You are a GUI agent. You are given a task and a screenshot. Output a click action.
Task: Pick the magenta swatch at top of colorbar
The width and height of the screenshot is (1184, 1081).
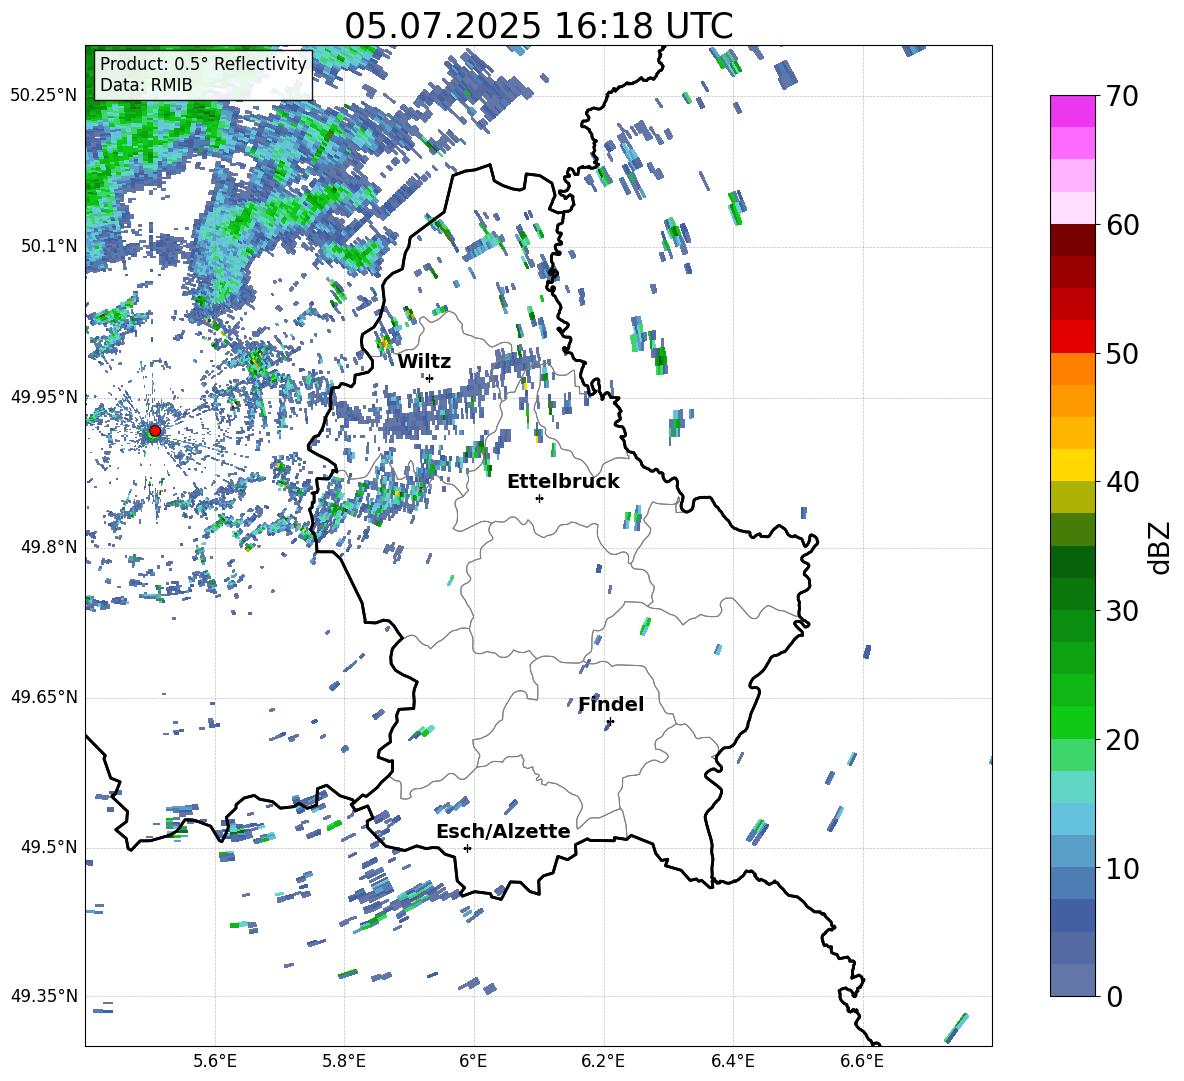[1073, 112]
